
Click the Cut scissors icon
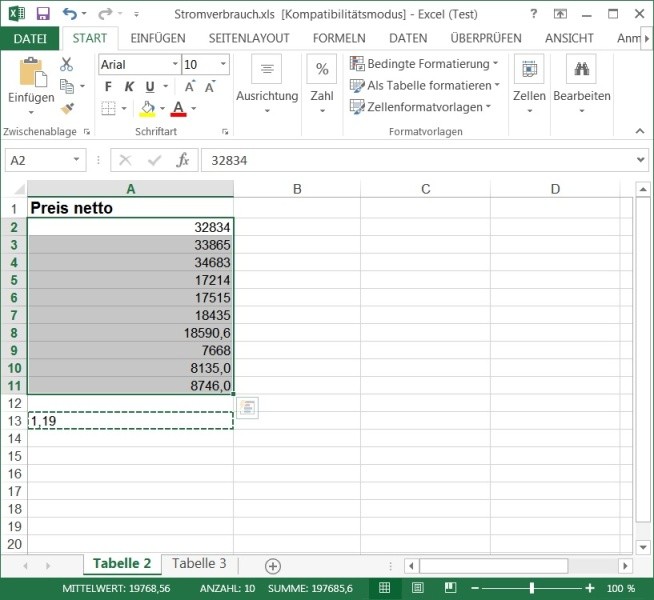(66, 64)
